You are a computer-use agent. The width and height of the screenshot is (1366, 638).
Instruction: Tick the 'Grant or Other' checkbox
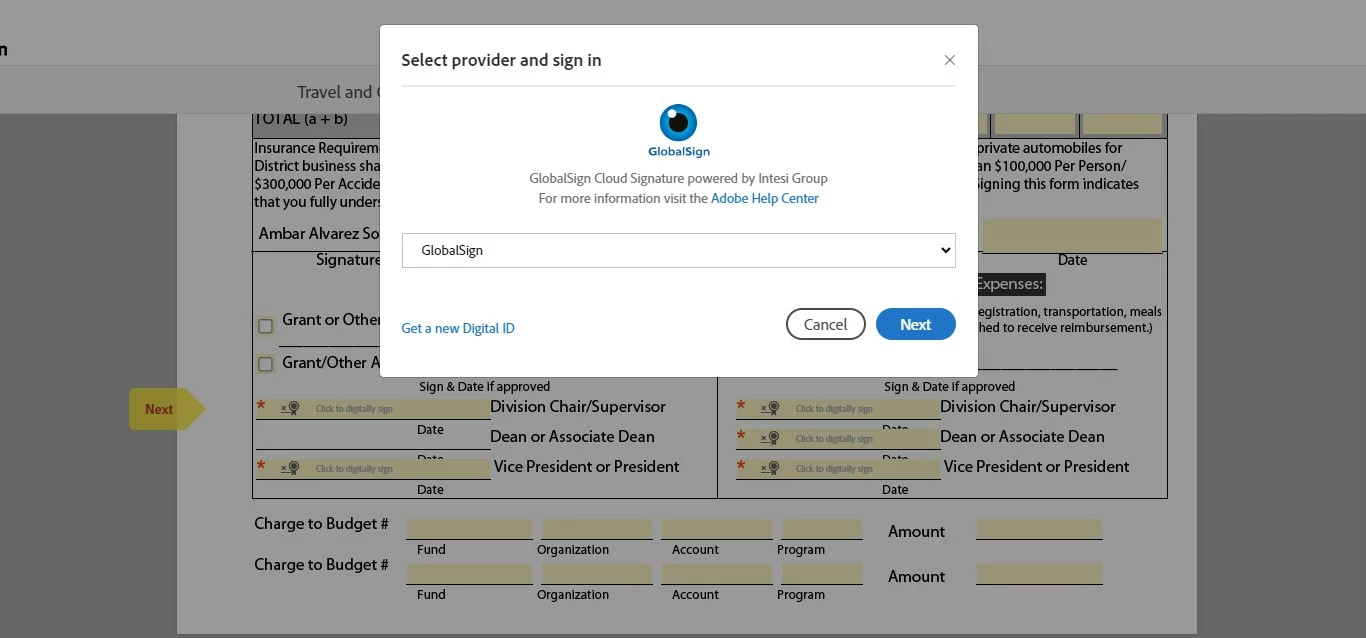coord(265,326)
